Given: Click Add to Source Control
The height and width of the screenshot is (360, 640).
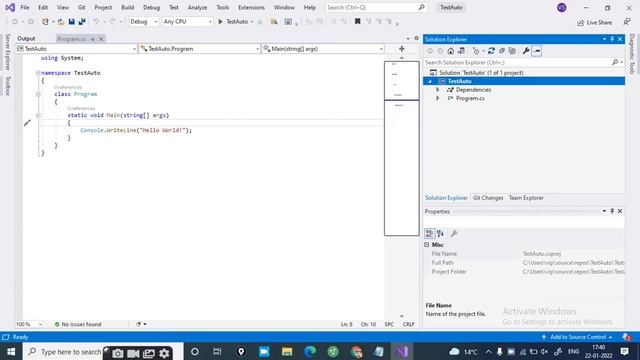Looking at the screenshot, I should tap(578, 337).
